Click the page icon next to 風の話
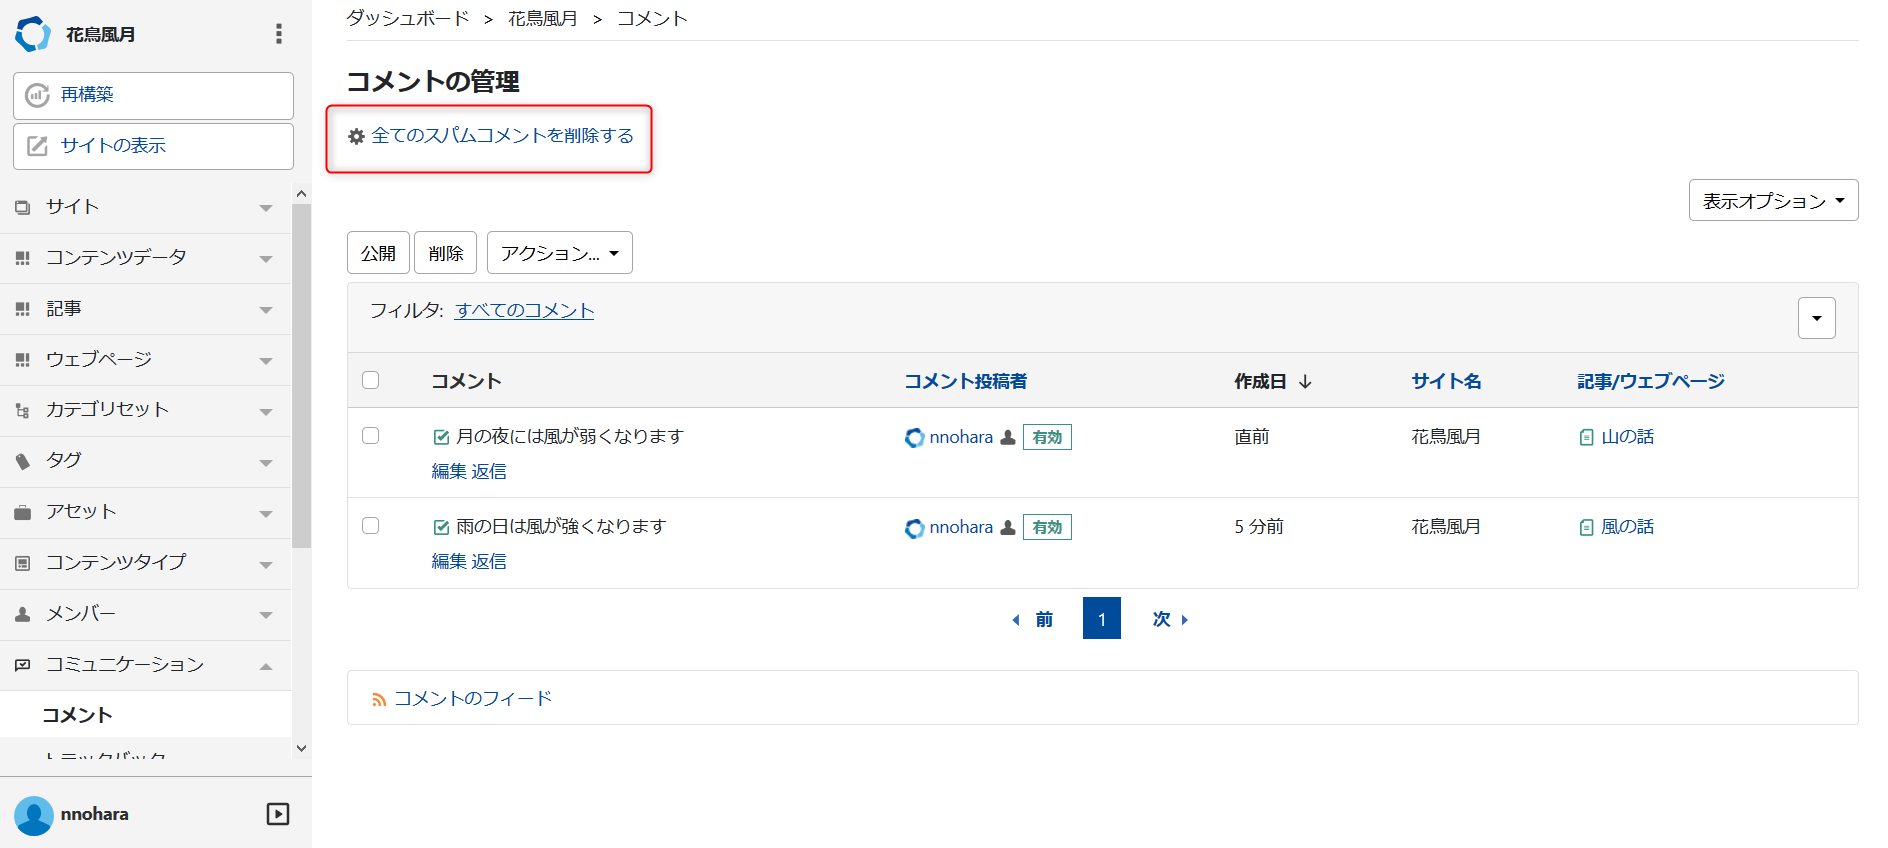This screenshot has height=848, width=1888. [1586, 527]
